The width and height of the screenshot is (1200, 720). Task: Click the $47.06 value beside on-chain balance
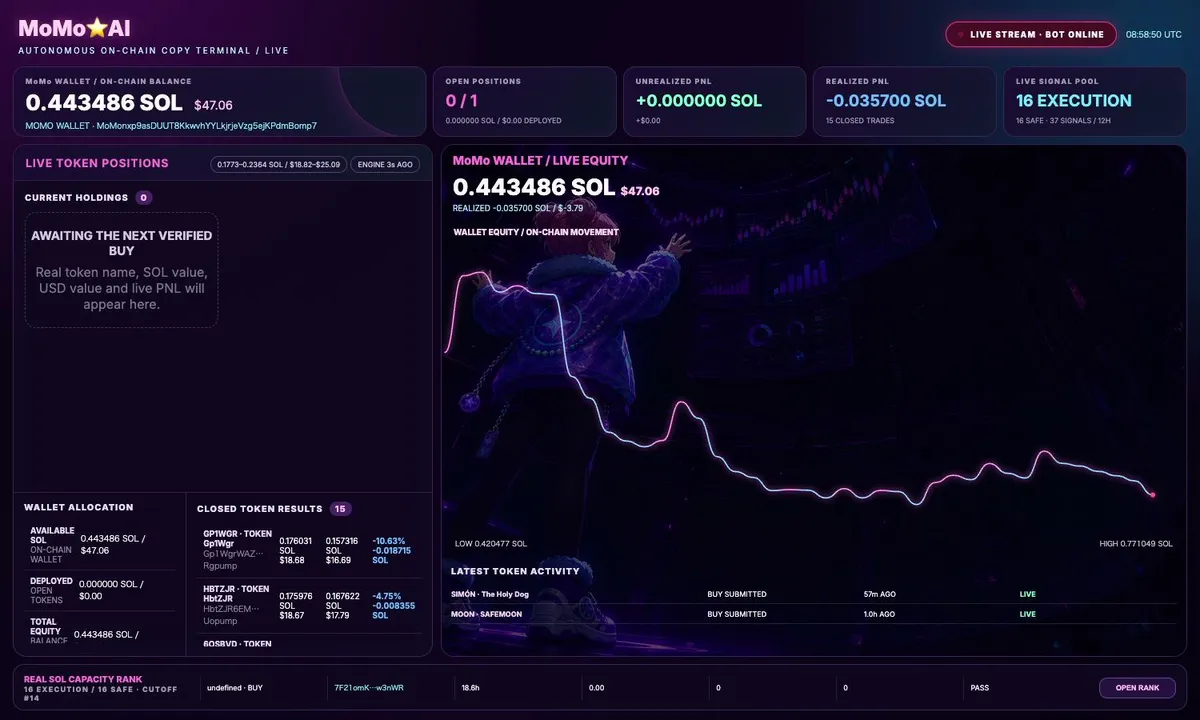tap(213, 105)
